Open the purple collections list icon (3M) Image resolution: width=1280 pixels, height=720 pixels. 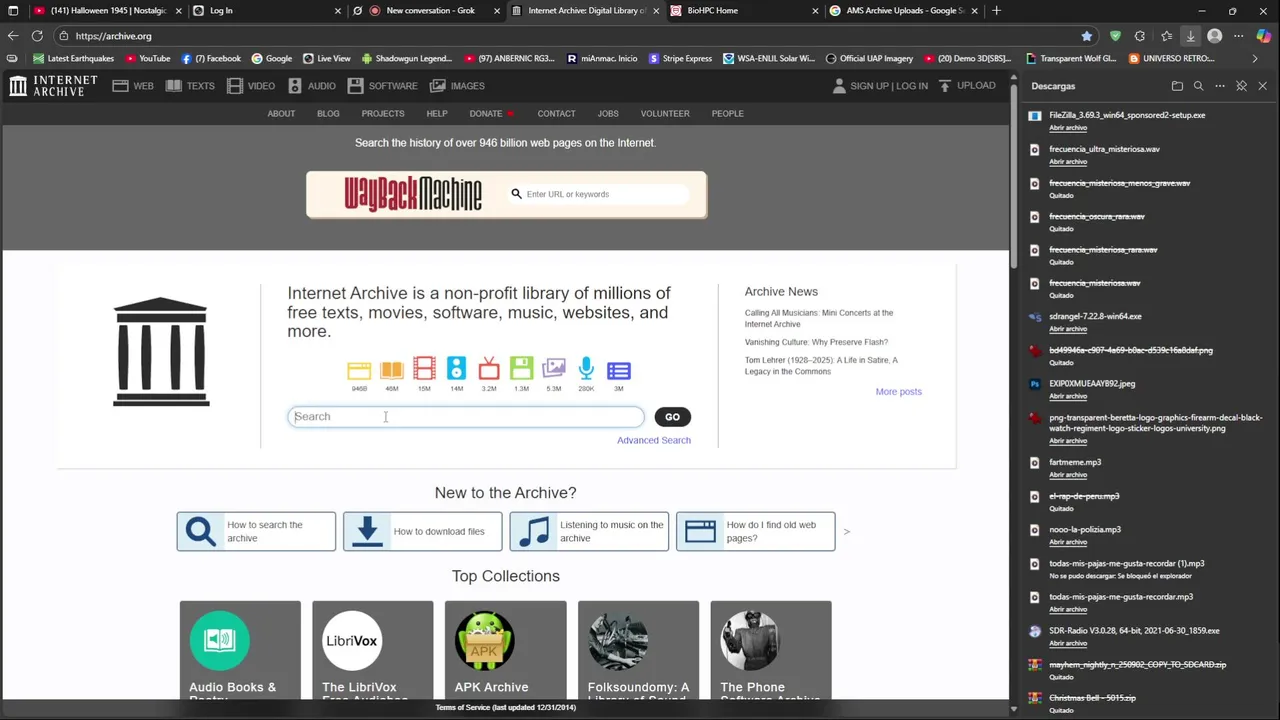[x=619, y=370]
